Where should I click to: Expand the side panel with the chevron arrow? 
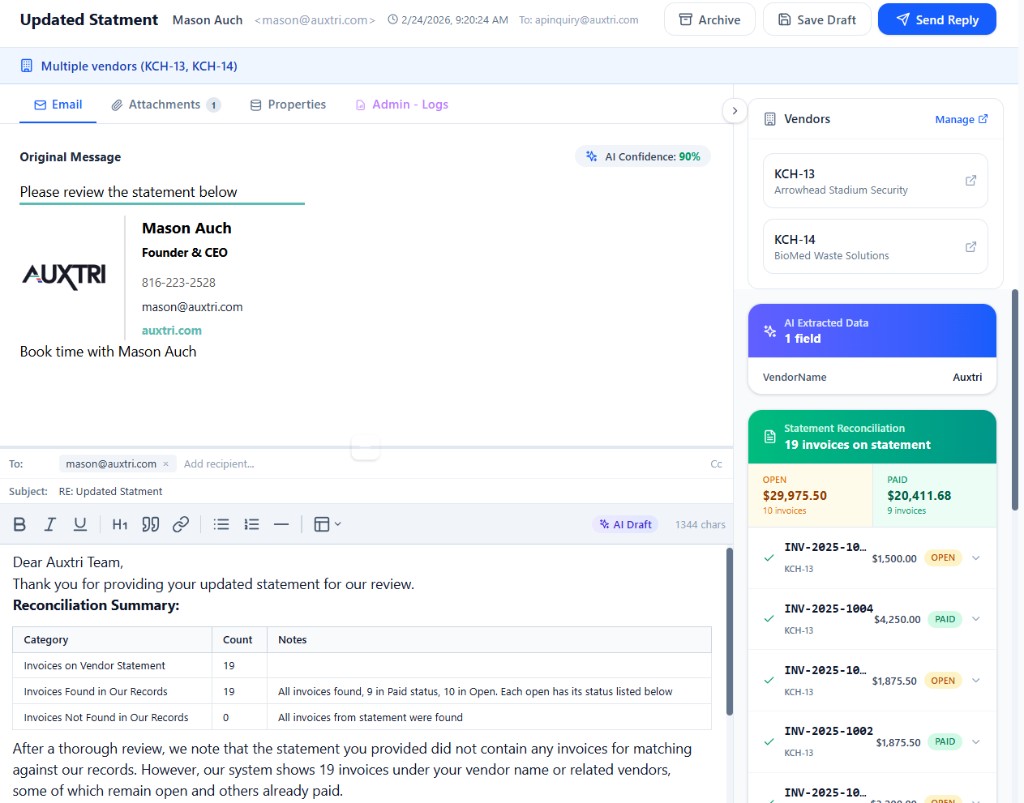735,110
